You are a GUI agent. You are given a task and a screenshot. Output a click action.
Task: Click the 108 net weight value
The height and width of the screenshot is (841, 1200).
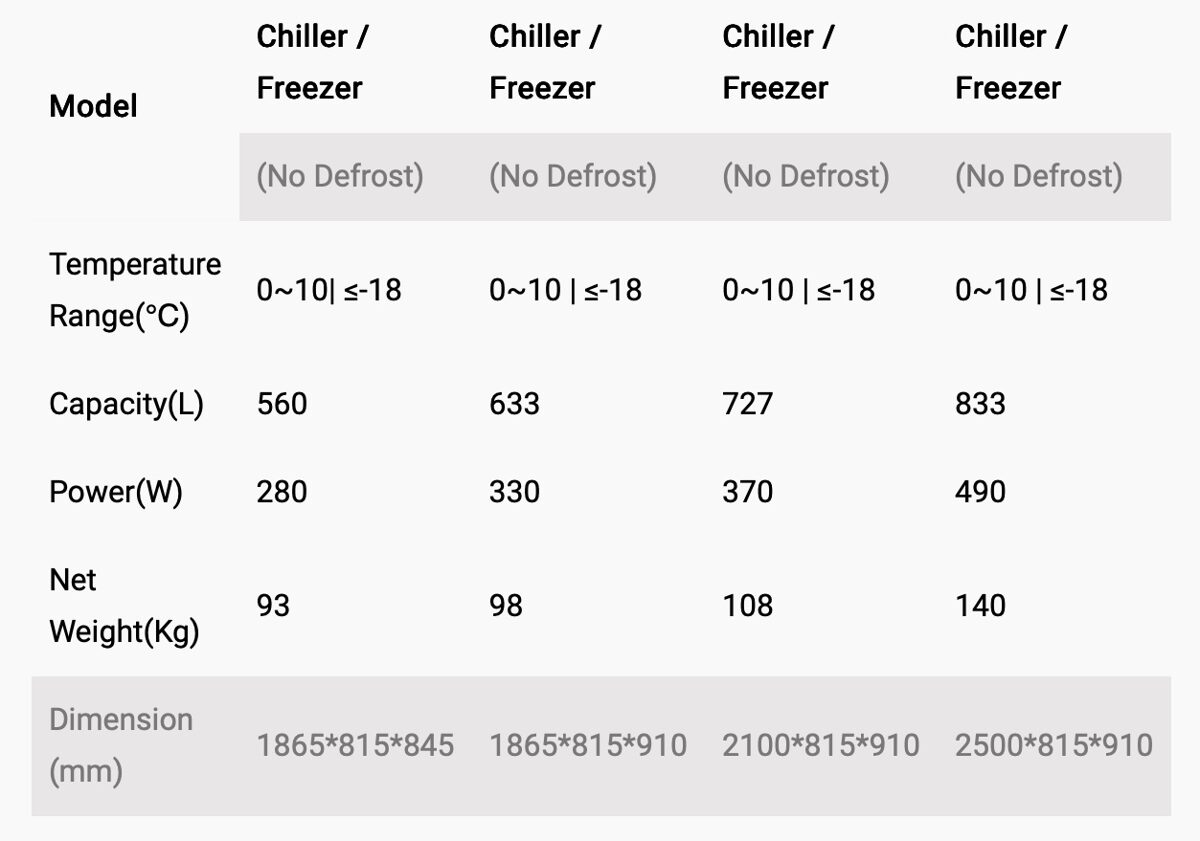point(748,606)
